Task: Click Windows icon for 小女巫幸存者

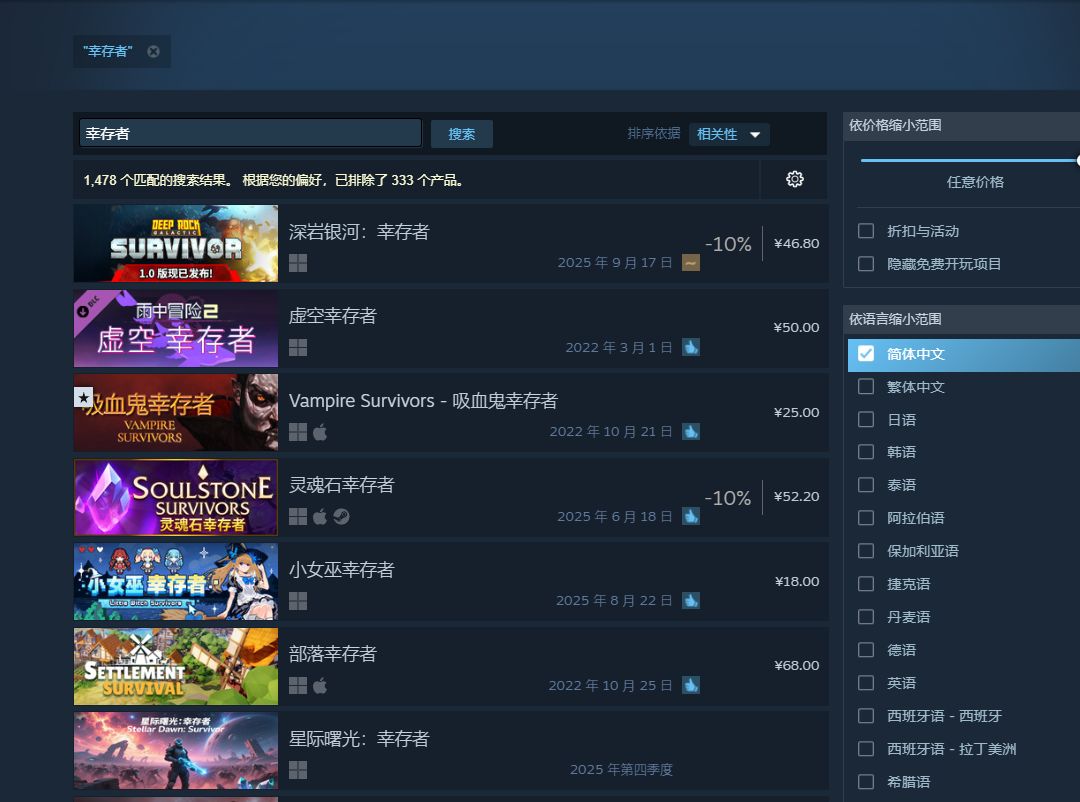Action: 298,601
